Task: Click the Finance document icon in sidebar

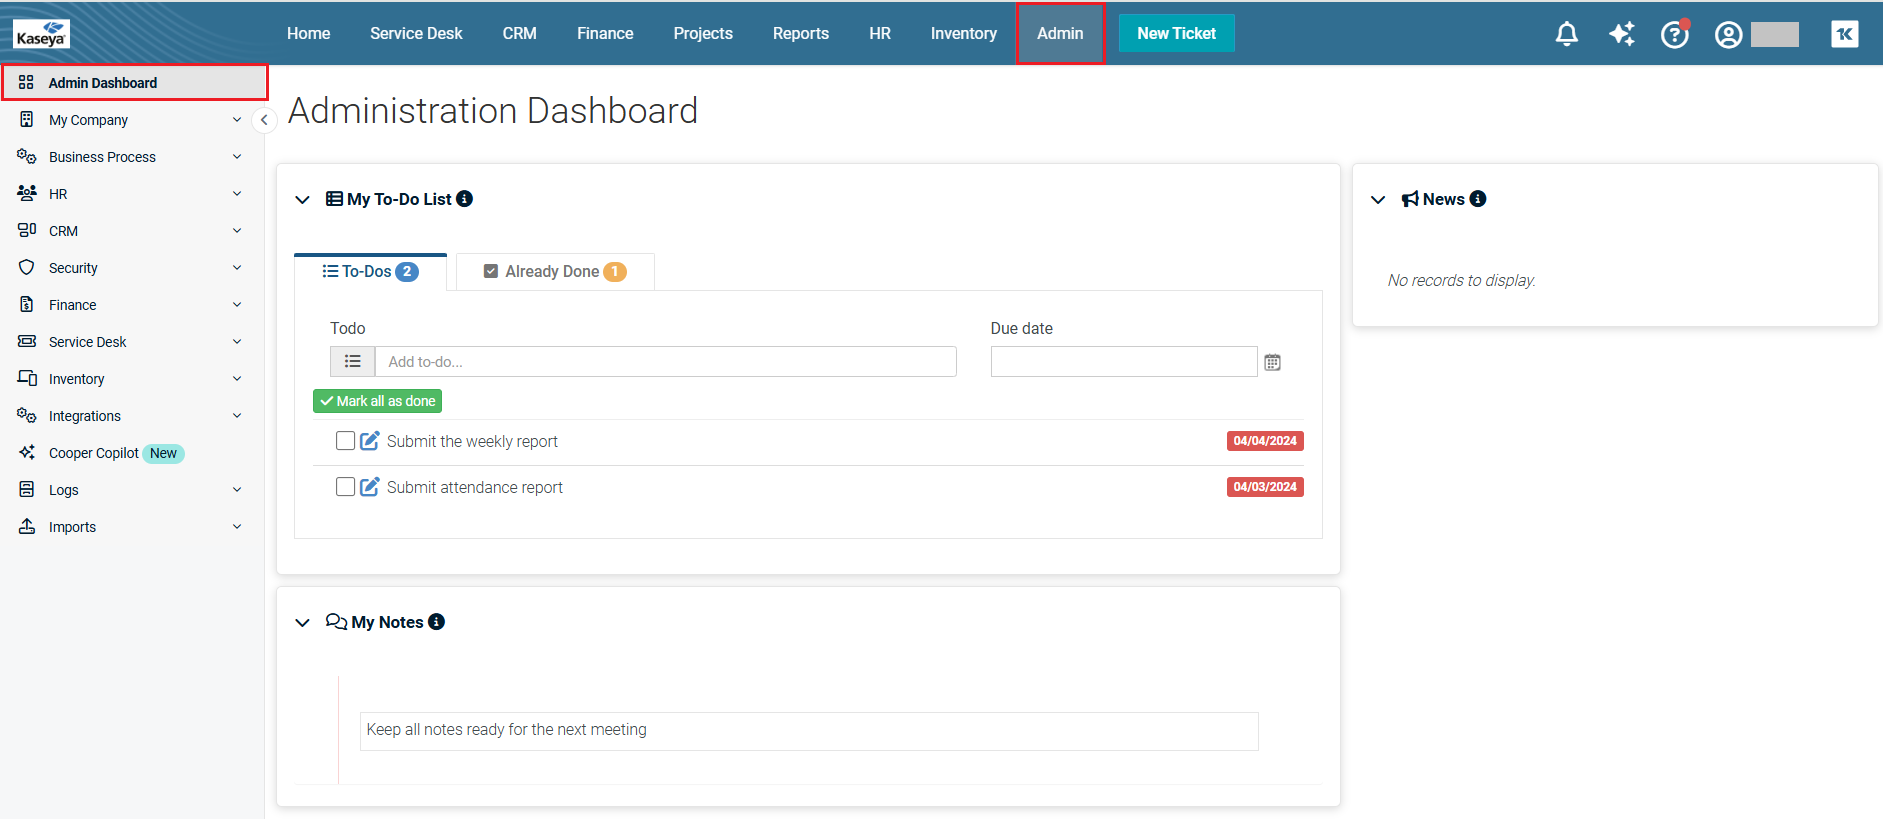Action: click(x=27, y=305)
